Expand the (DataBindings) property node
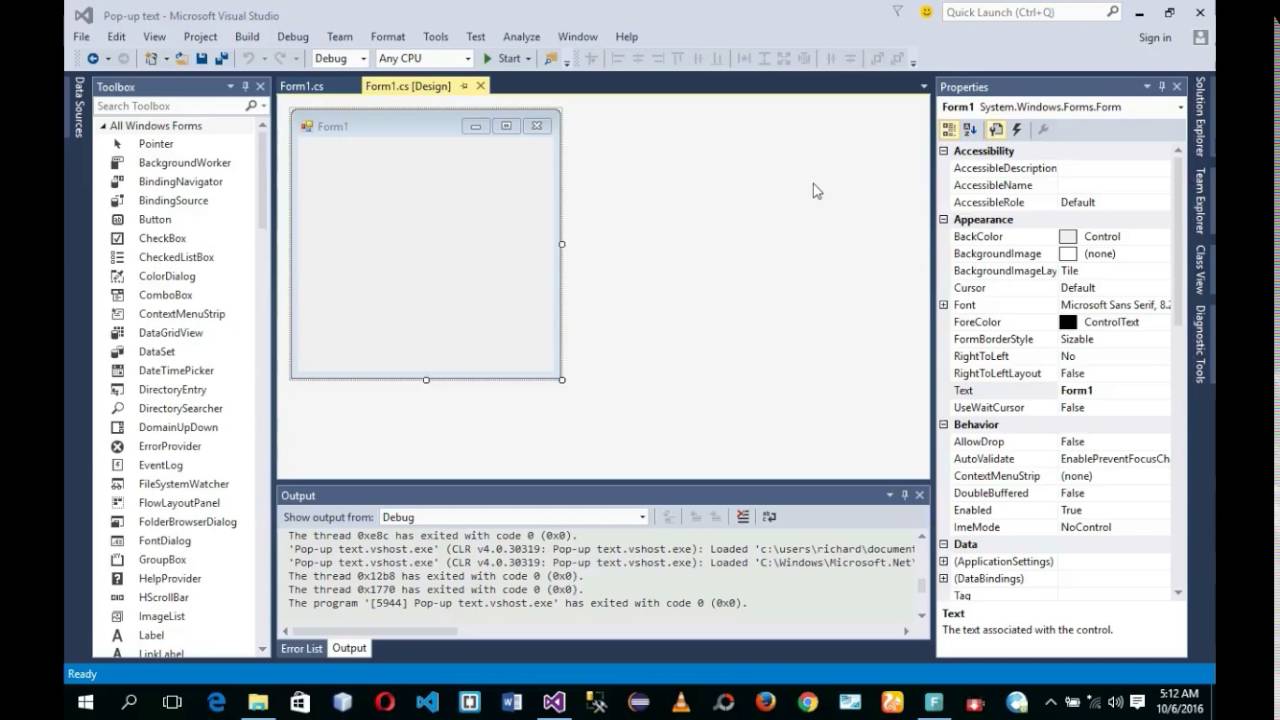Viewport: 1280px width, 720px height. coord(943,578)
